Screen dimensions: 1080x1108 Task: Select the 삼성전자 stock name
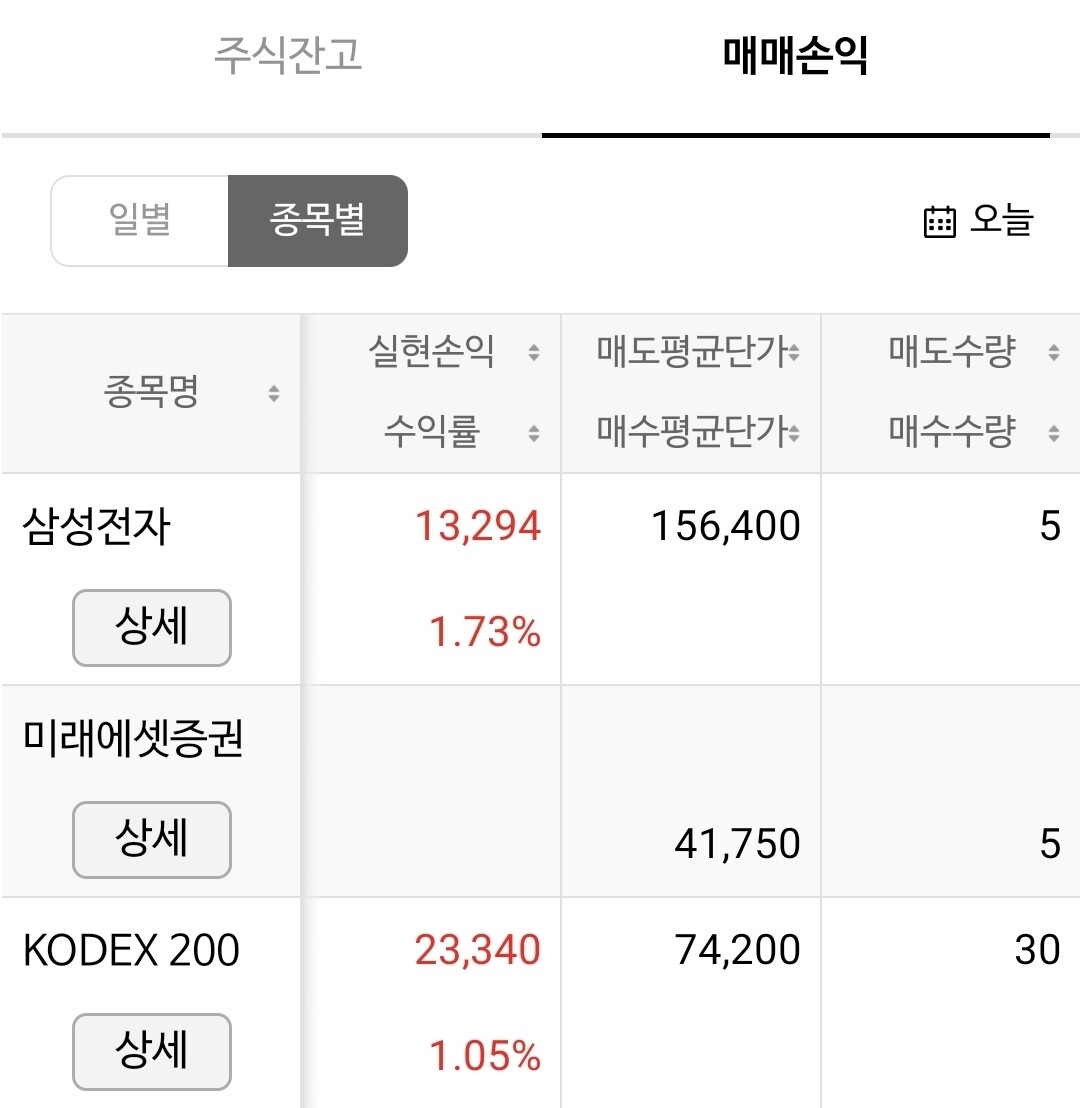(x=96, y=527)
